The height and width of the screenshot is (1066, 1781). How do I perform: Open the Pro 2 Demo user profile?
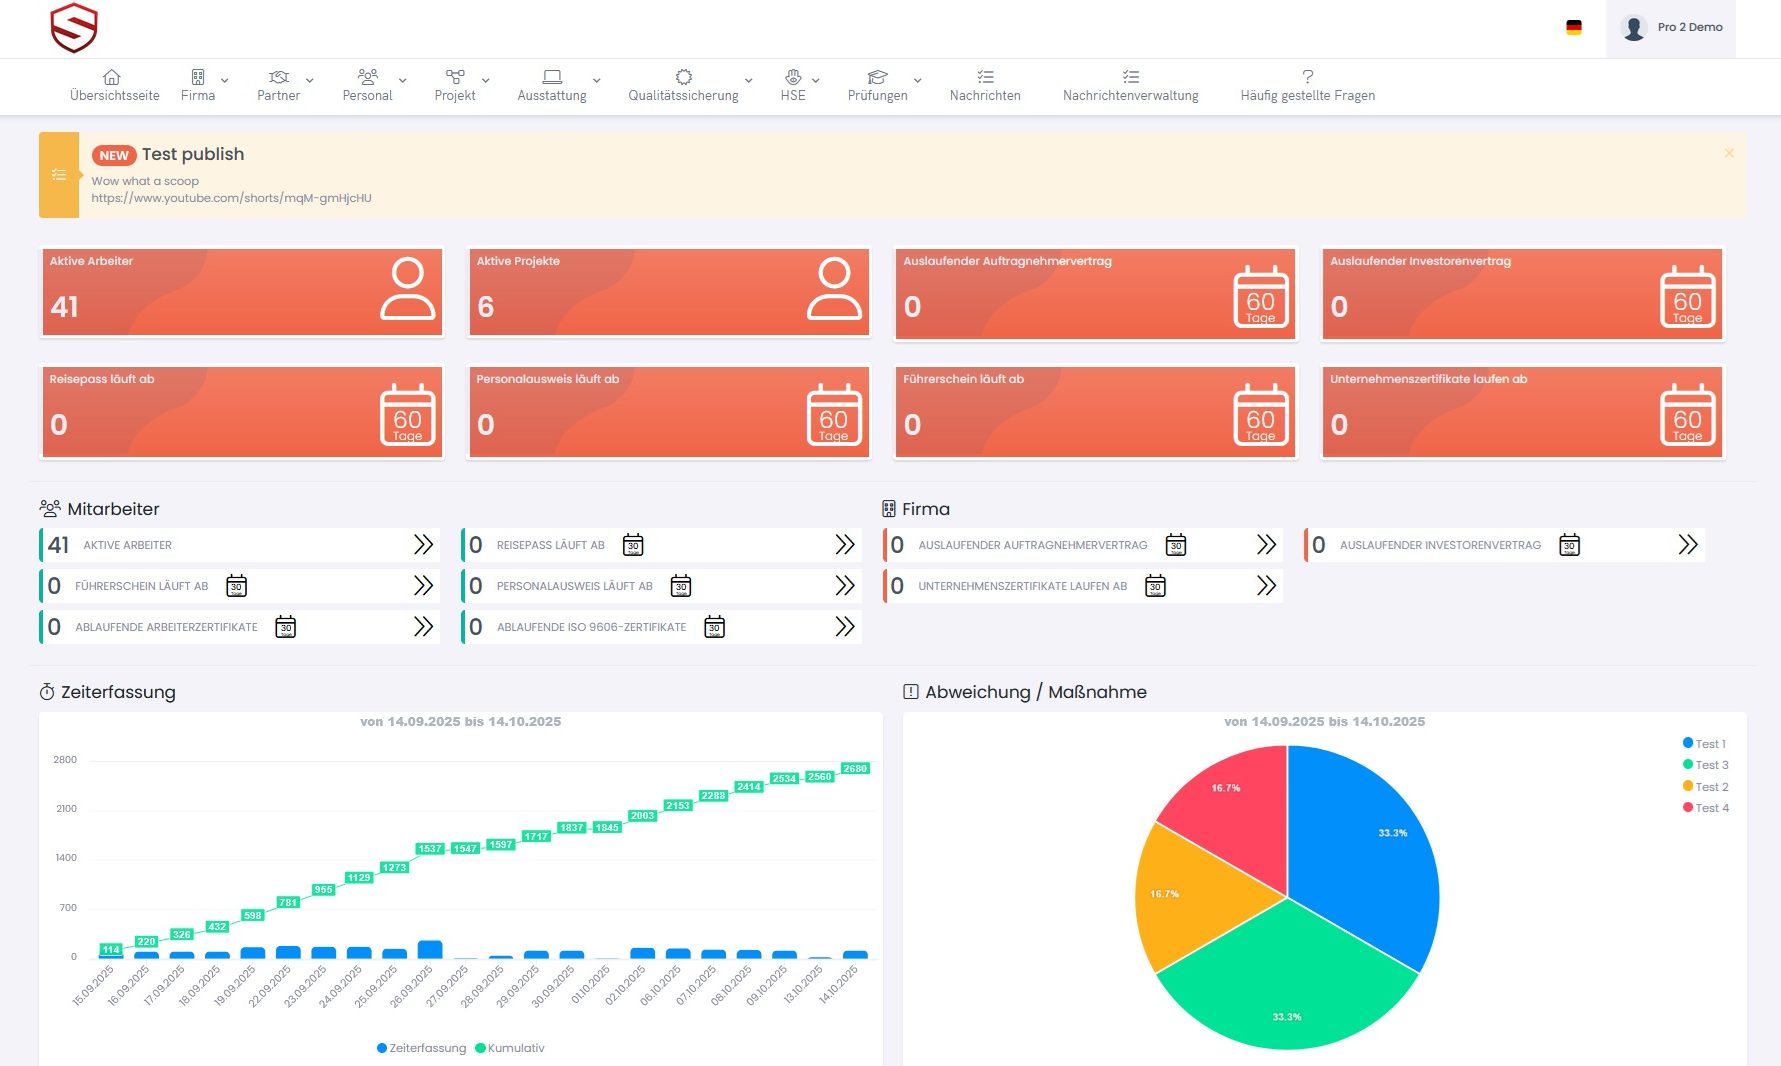coord(1671,28)
